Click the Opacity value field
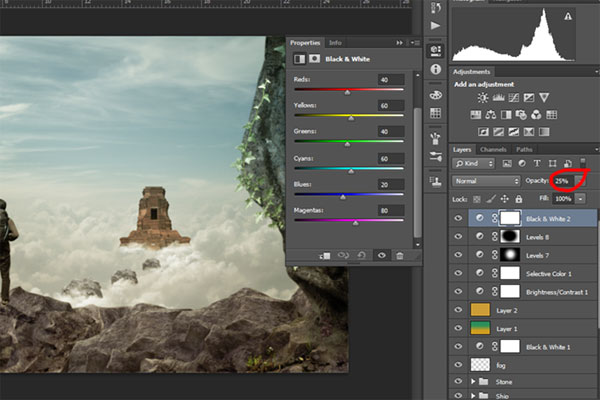600x400 pixels. 563,181
